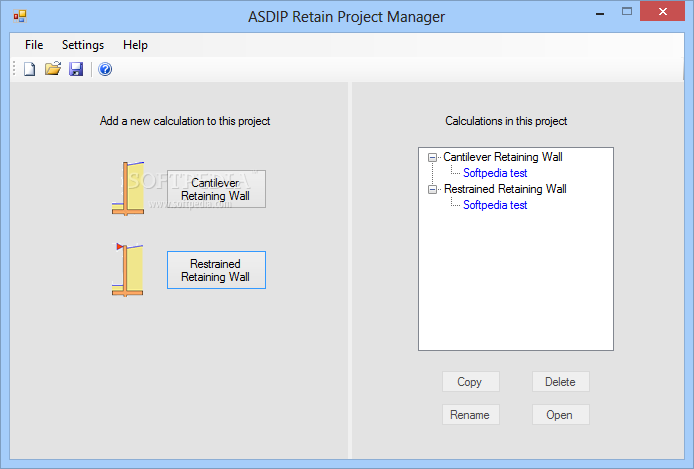
Task: Collapse the Cantilever Retaining Wall tree node
Action: point(432,158)
